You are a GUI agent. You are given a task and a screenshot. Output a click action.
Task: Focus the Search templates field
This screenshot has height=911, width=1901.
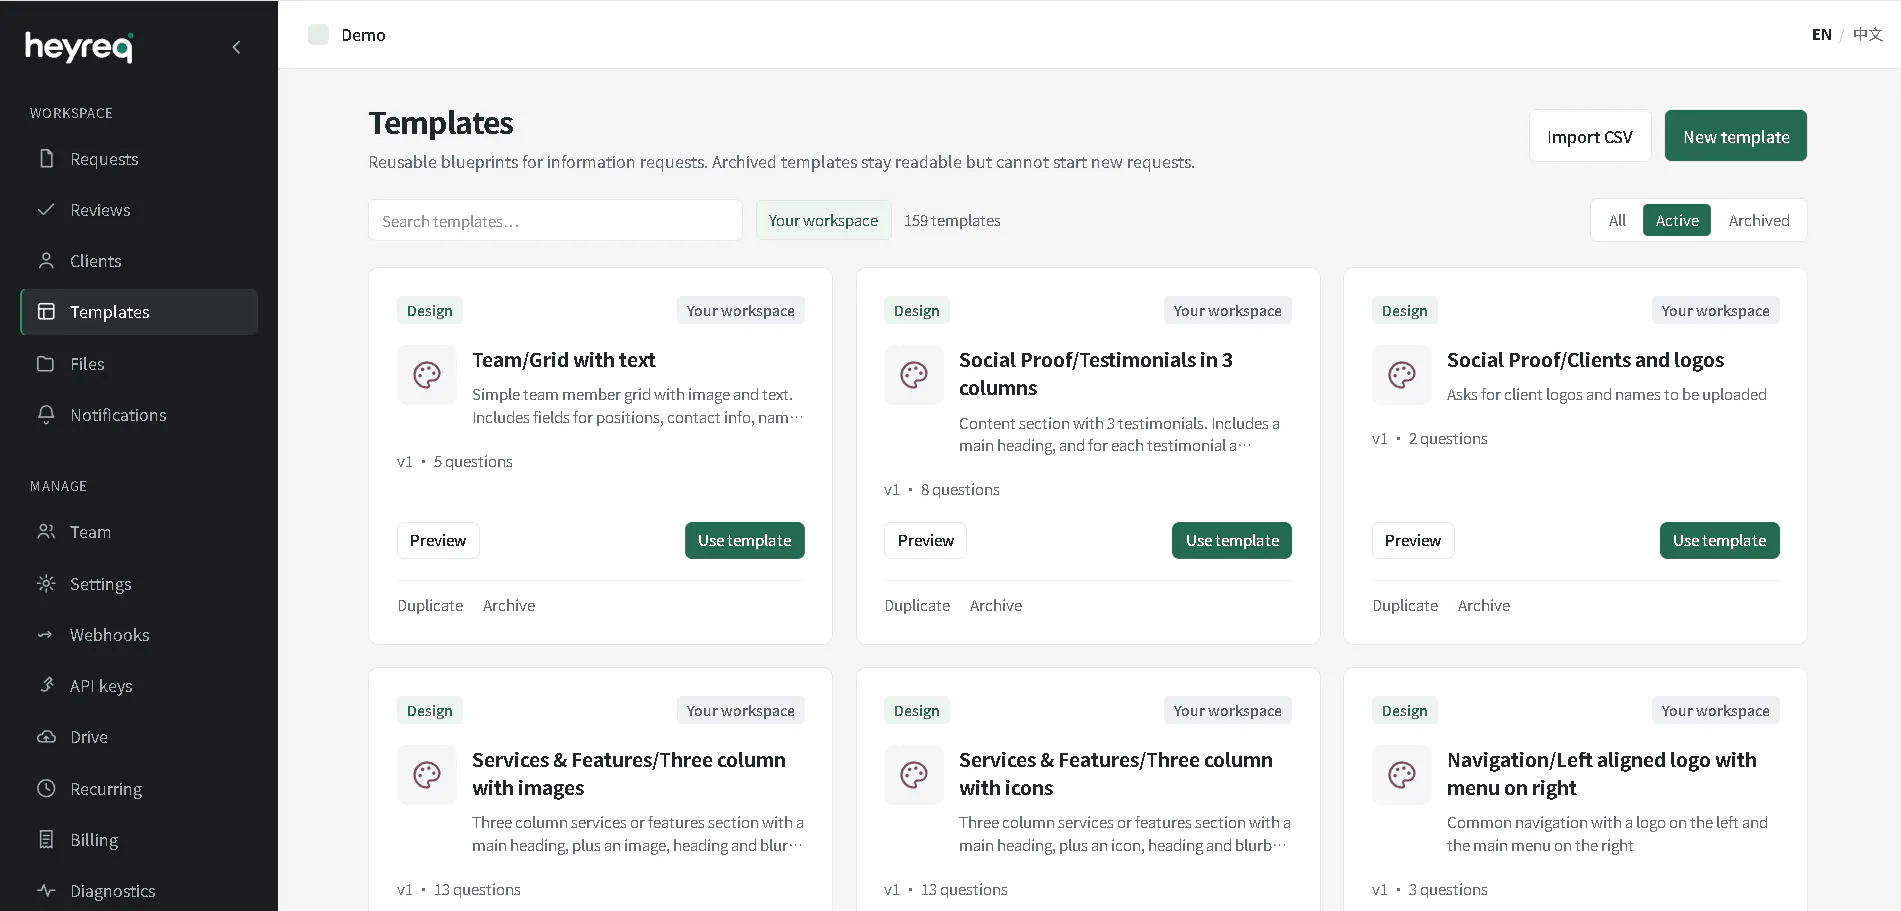point(555,220)
